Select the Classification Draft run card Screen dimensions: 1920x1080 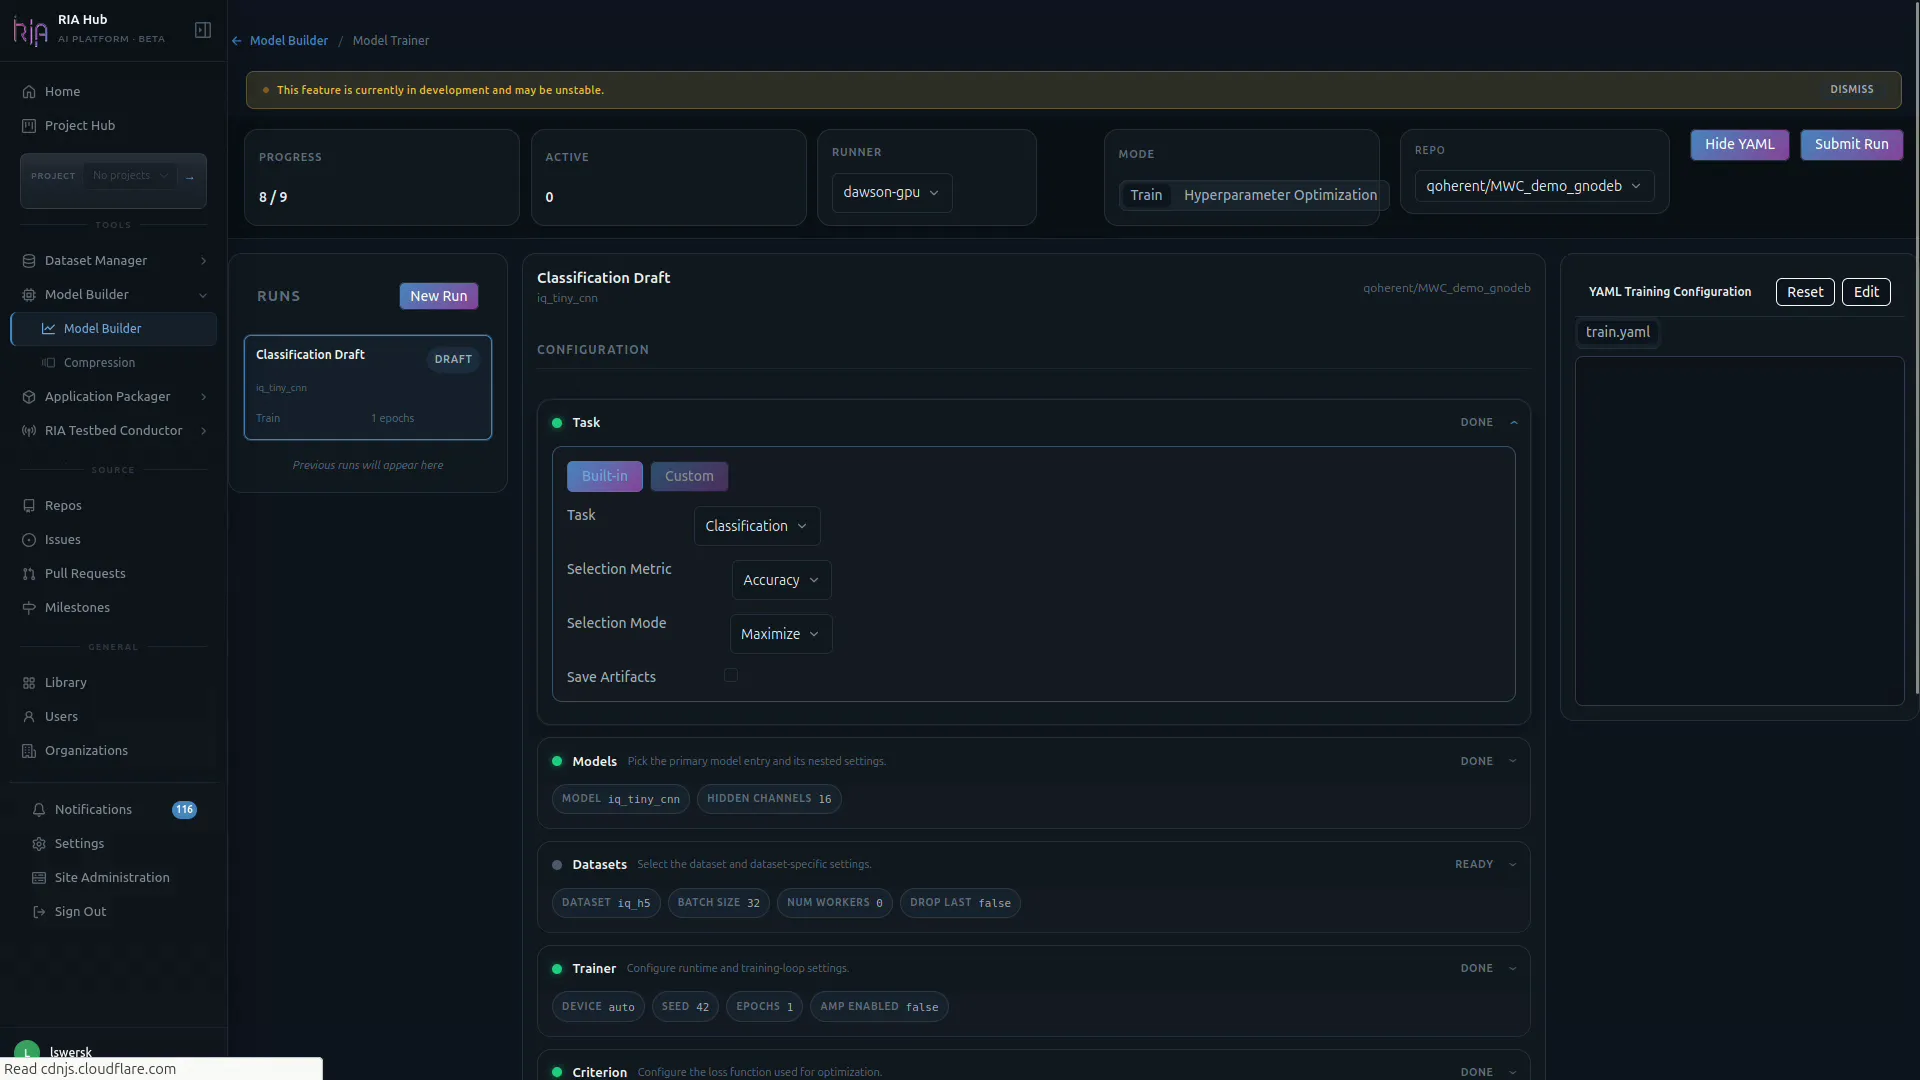click(x=368, y=388)
